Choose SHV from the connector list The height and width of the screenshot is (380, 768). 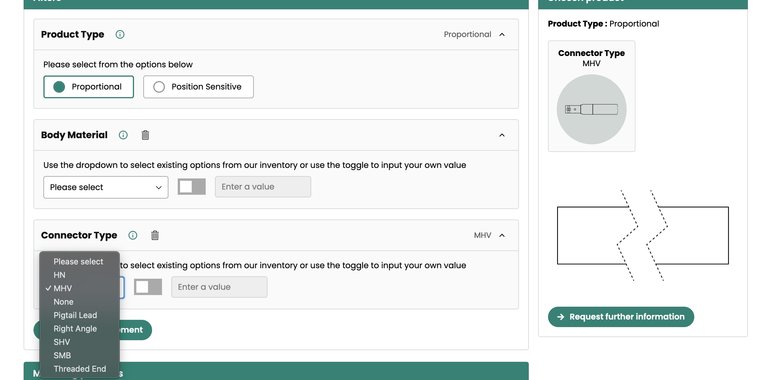pyautogui.click(x=79, y=342)
